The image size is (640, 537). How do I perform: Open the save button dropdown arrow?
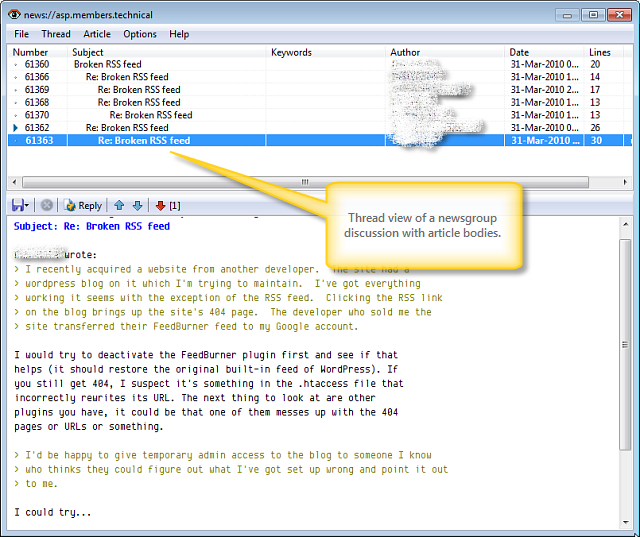27,205
